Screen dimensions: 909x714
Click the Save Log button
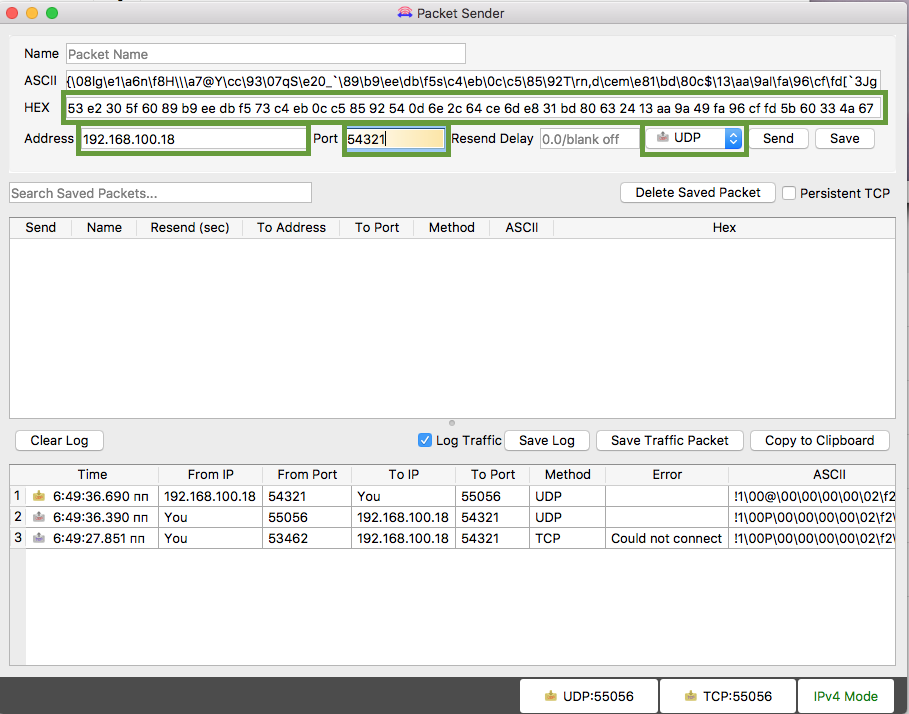(x=547, y=440)
